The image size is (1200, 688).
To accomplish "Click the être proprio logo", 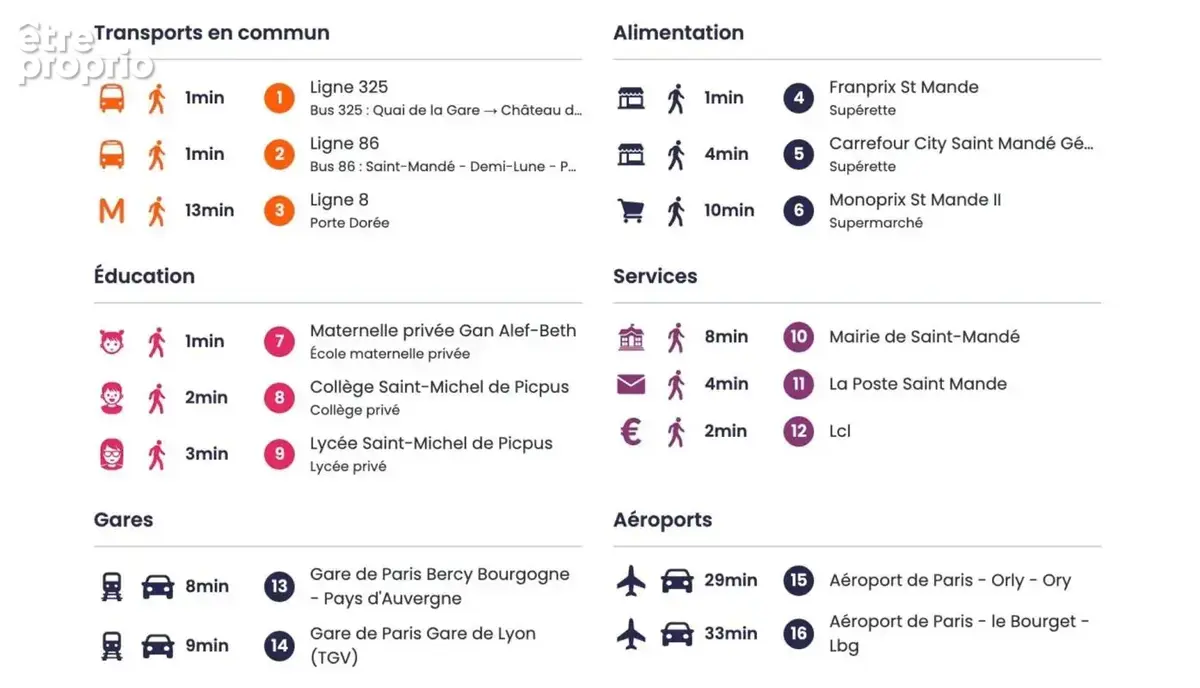I will pyautogui.click(x=86, y=51).
